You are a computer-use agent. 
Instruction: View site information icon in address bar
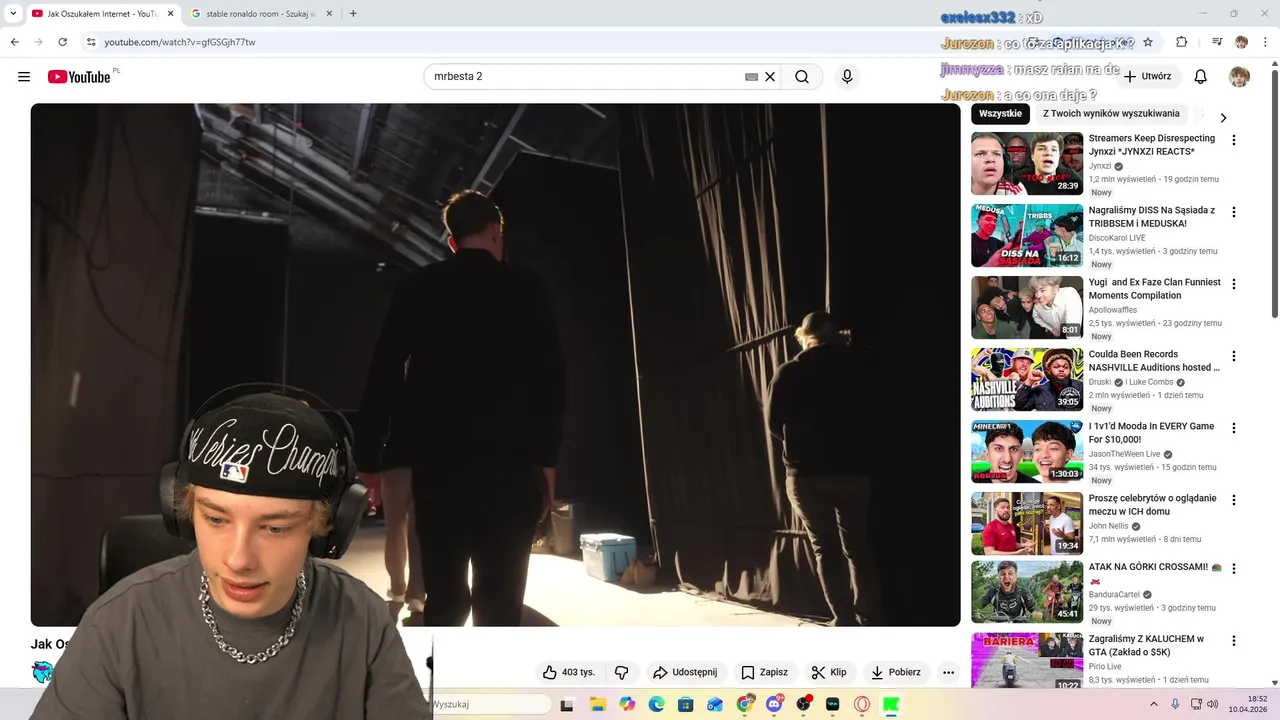[x=91, y=42]
